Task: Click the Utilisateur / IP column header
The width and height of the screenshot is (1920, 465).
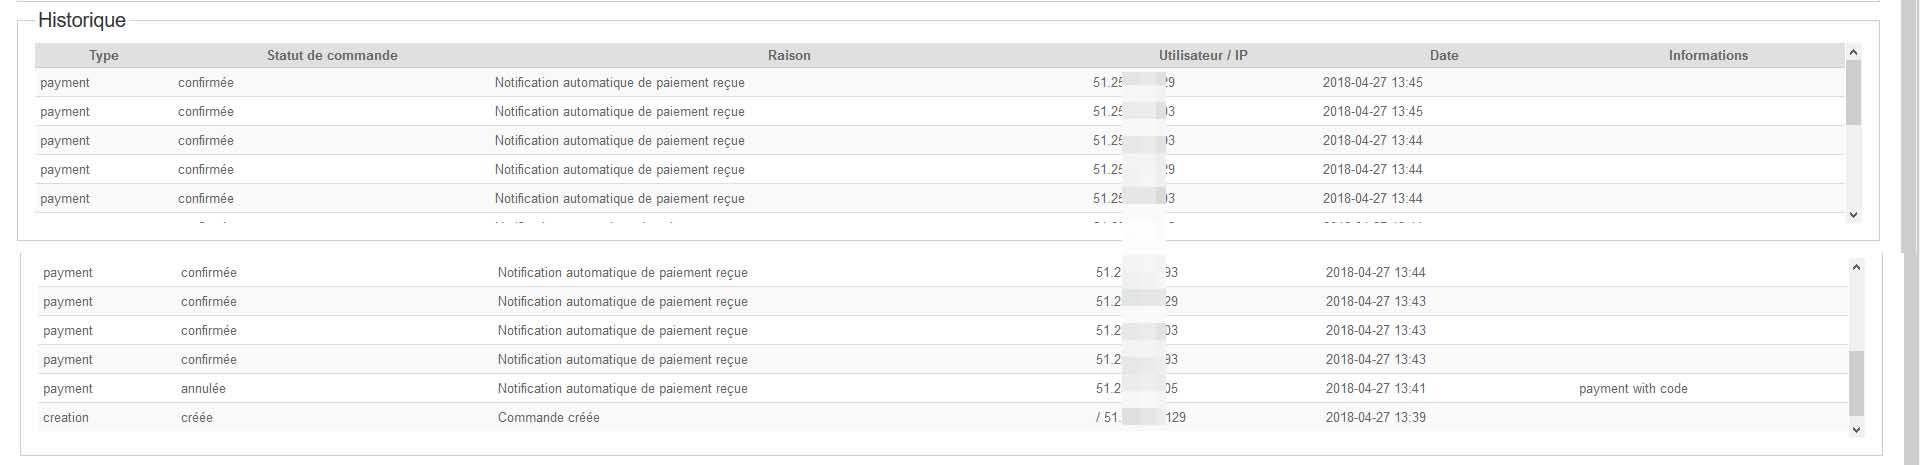Action: (x=1203, y=56)
